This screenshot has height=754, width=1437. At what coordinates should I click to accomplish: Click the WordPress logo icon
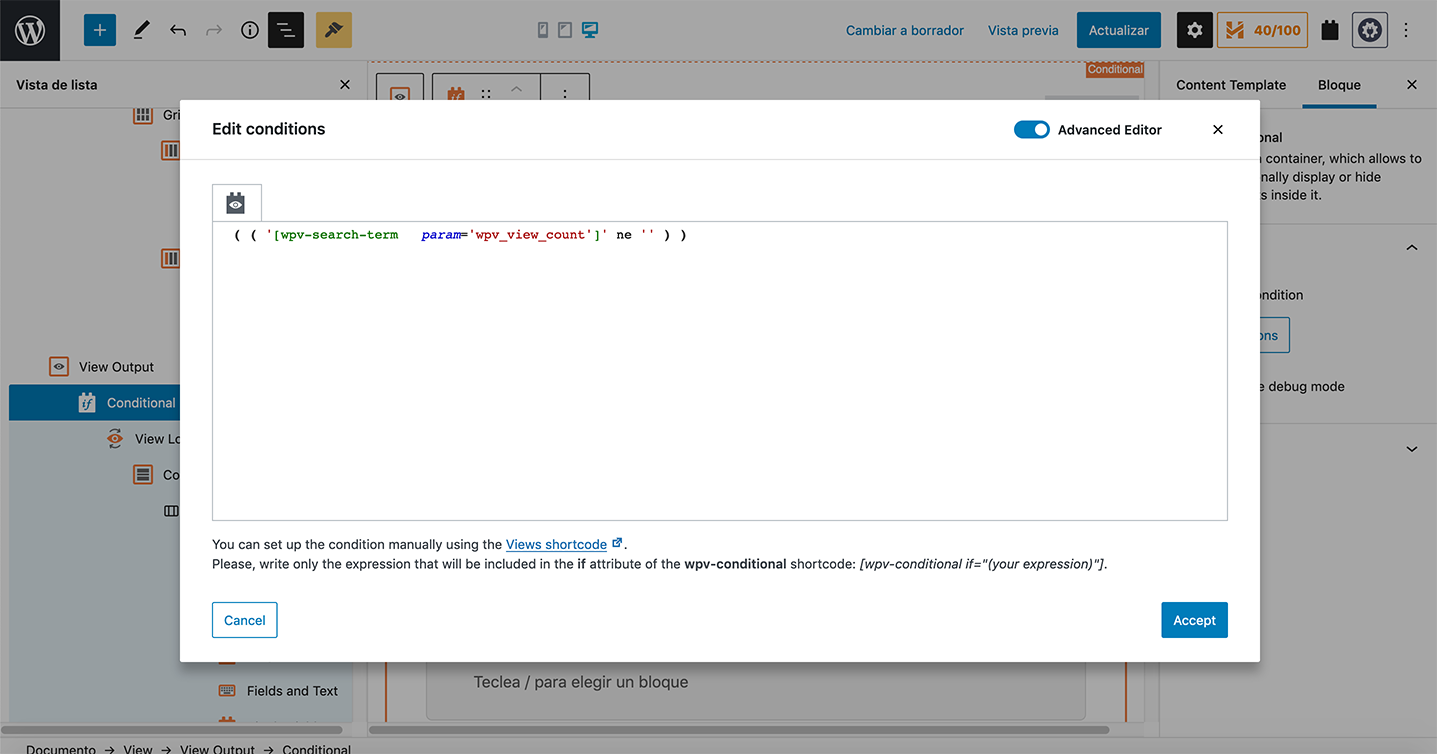[30, 30]
